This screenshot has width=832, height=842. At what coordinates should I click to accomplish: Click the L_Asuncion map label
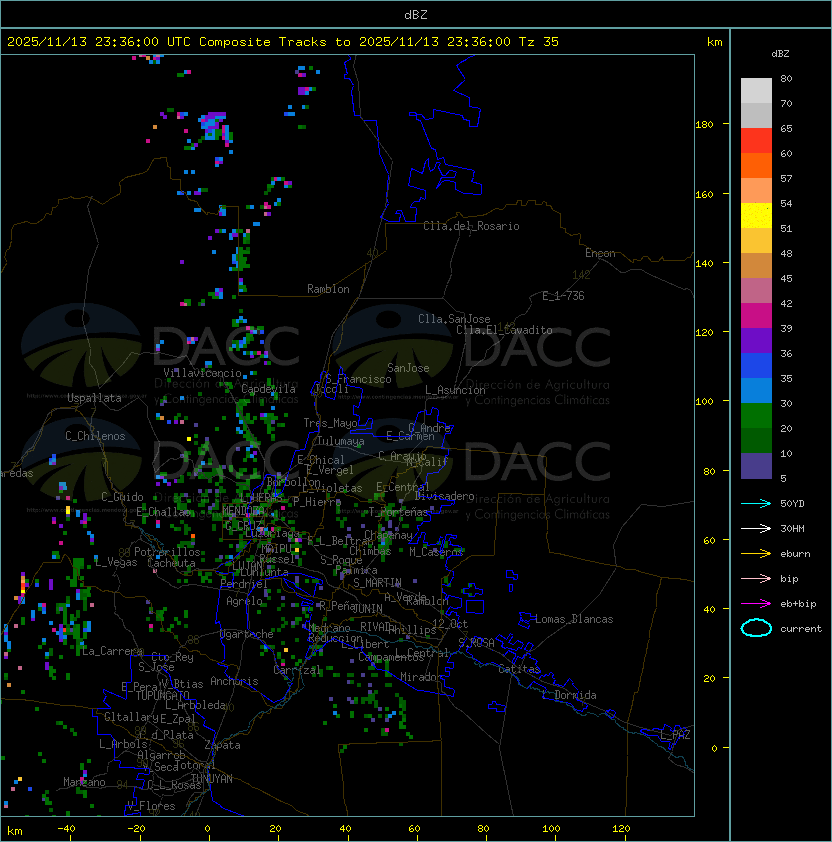point(455,390)
